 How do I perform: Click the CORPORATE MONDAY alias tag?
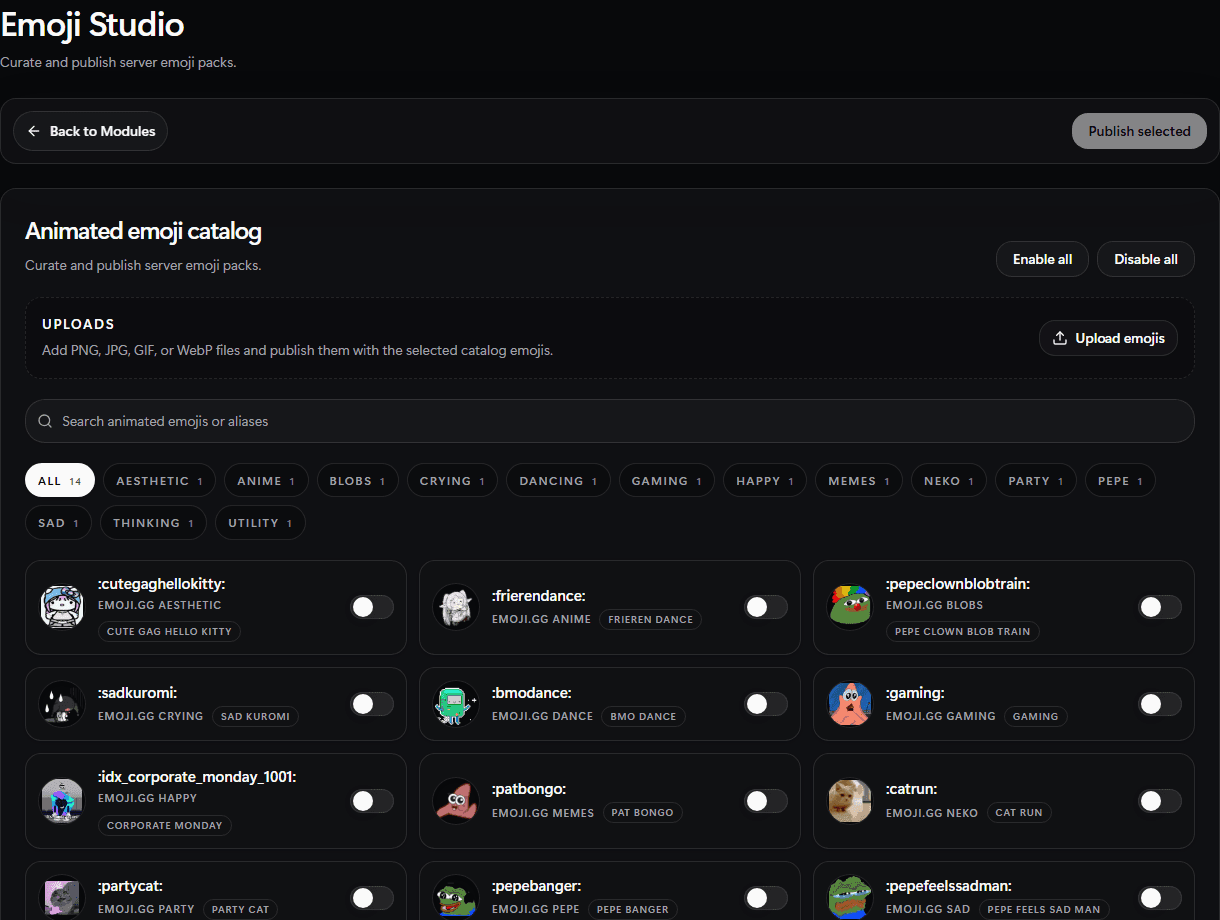165,826
